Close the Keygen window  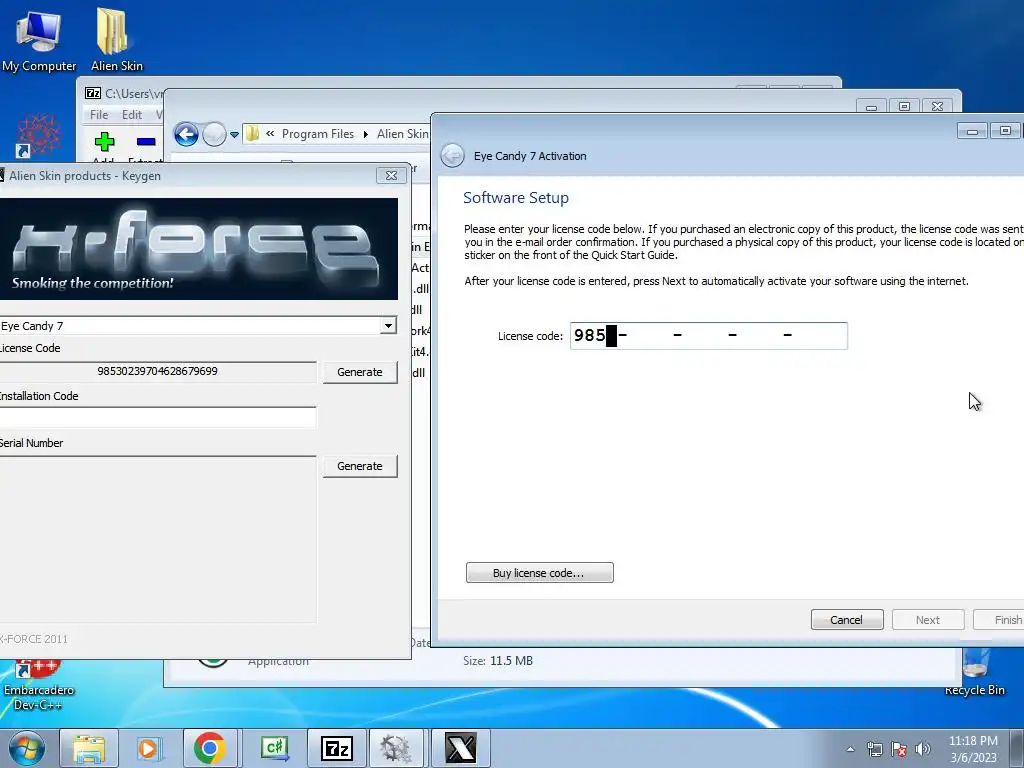391,176
